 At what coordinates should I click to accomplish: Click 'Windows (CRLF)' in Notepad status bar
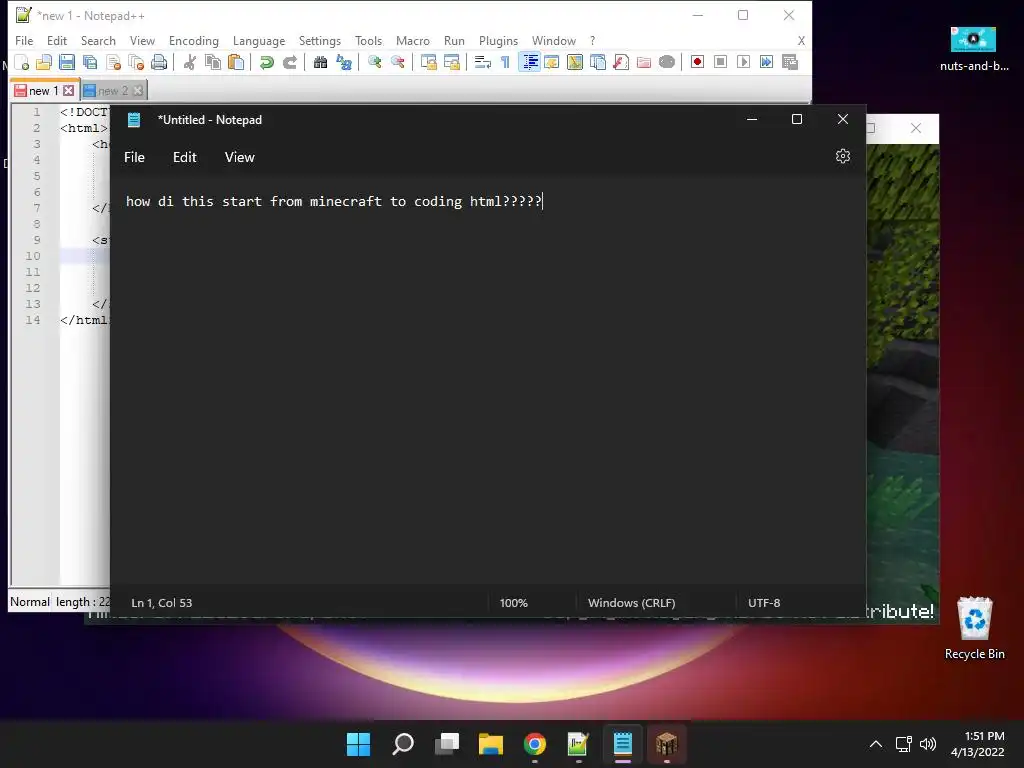632,603
